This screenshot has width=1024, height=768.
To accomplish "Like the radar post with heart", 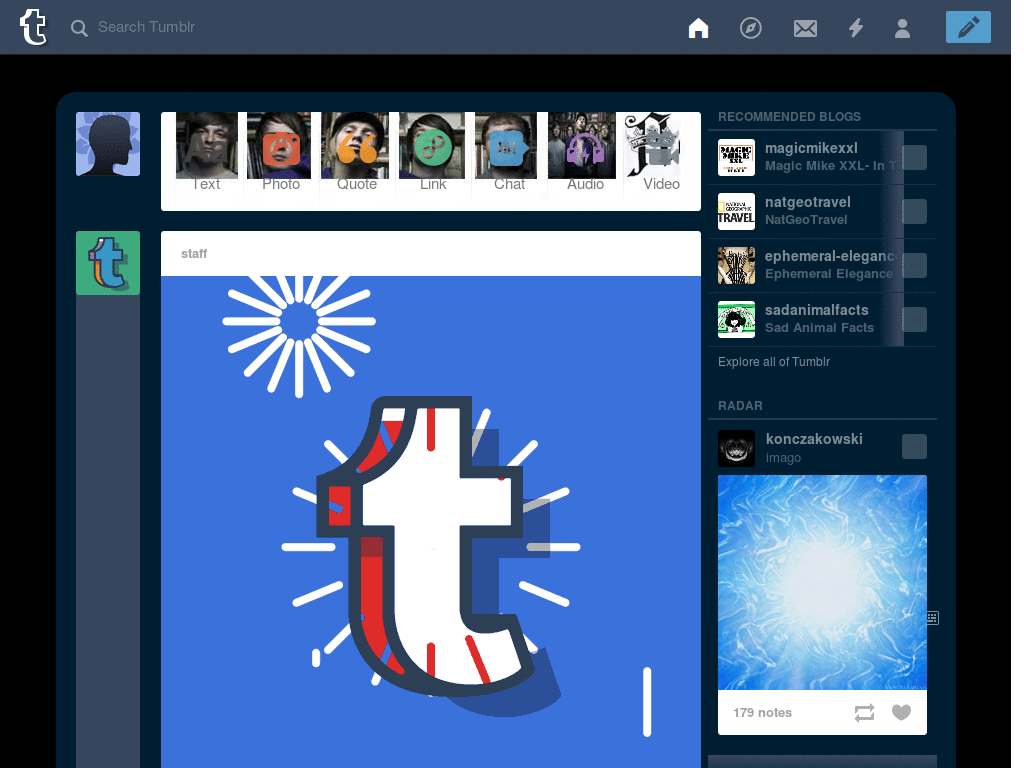I will [901, 712].
